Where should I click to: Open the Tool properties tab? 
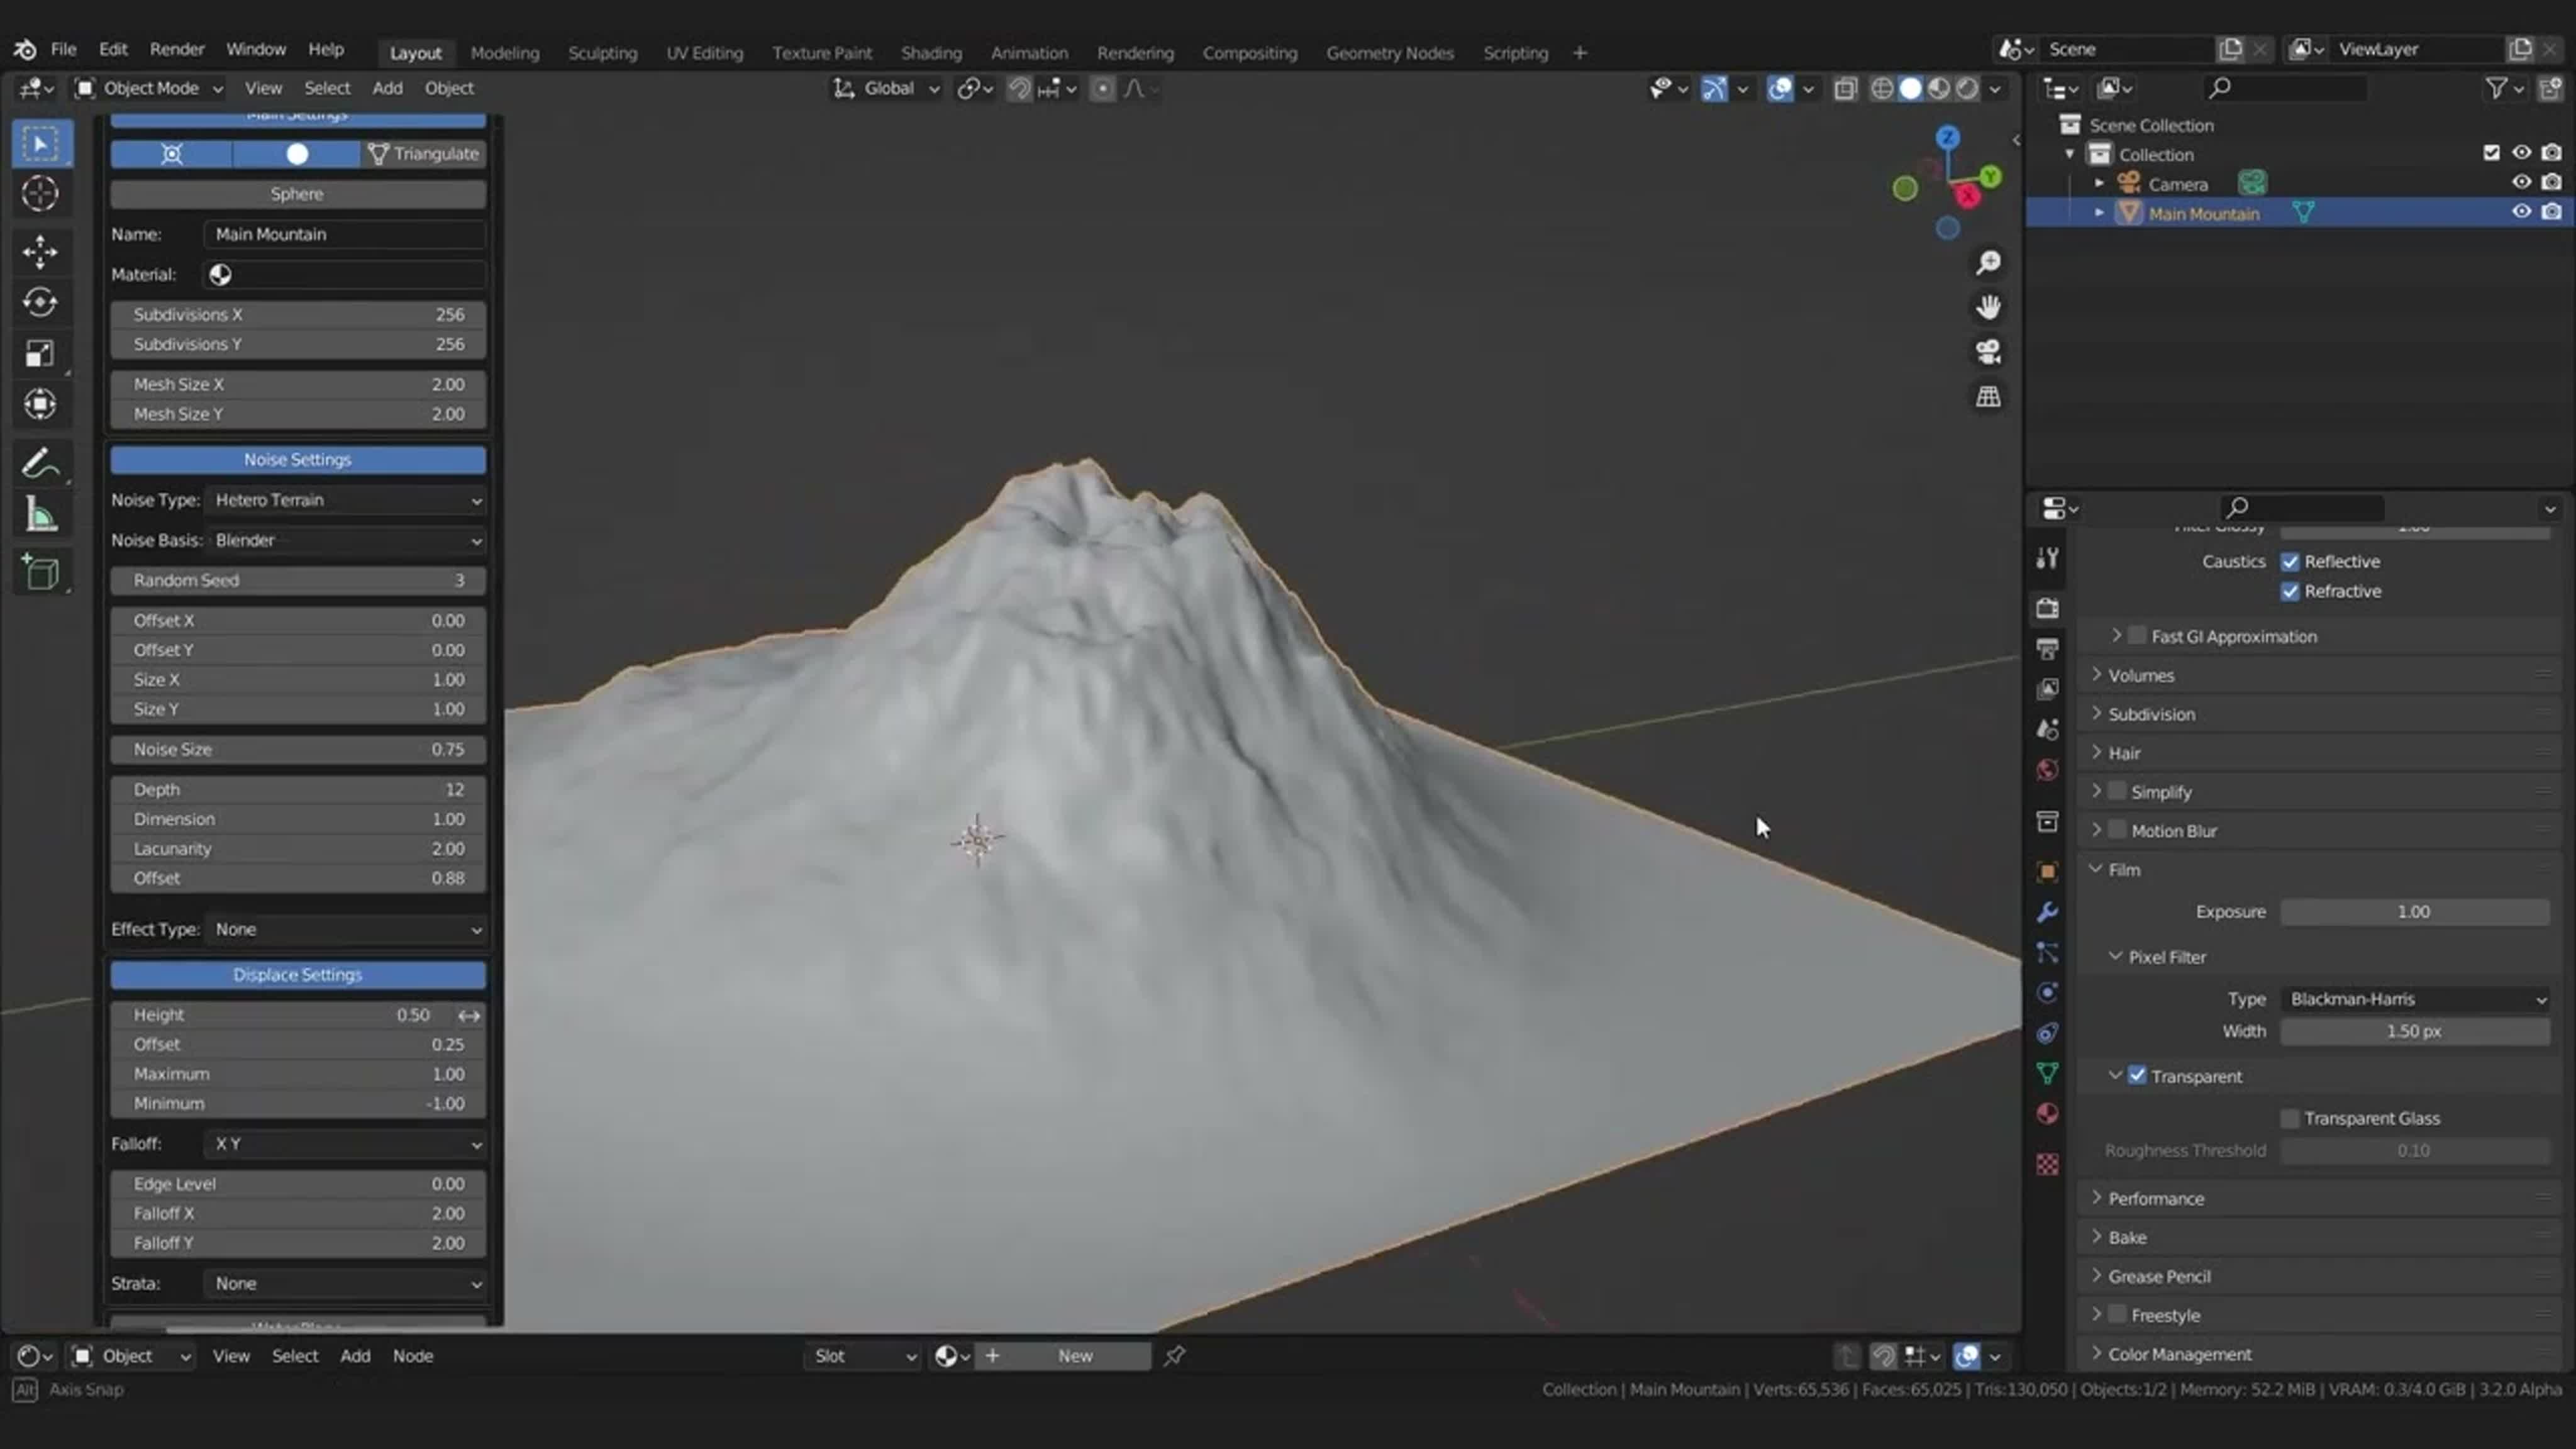coord(2047,558)
